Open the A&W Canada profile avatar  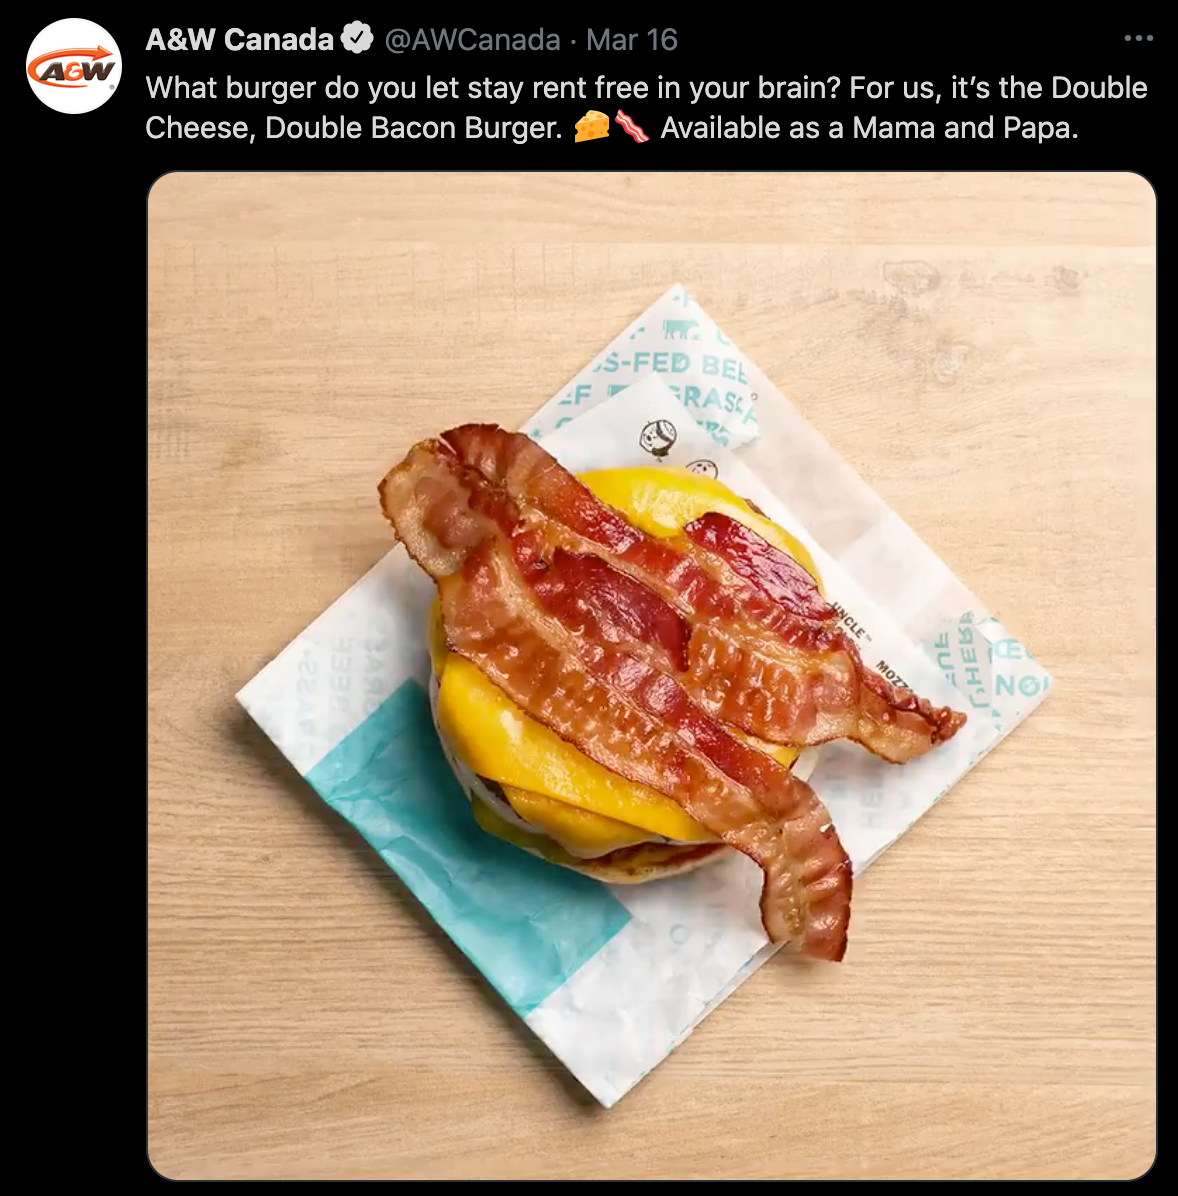(x=74, y=67)
